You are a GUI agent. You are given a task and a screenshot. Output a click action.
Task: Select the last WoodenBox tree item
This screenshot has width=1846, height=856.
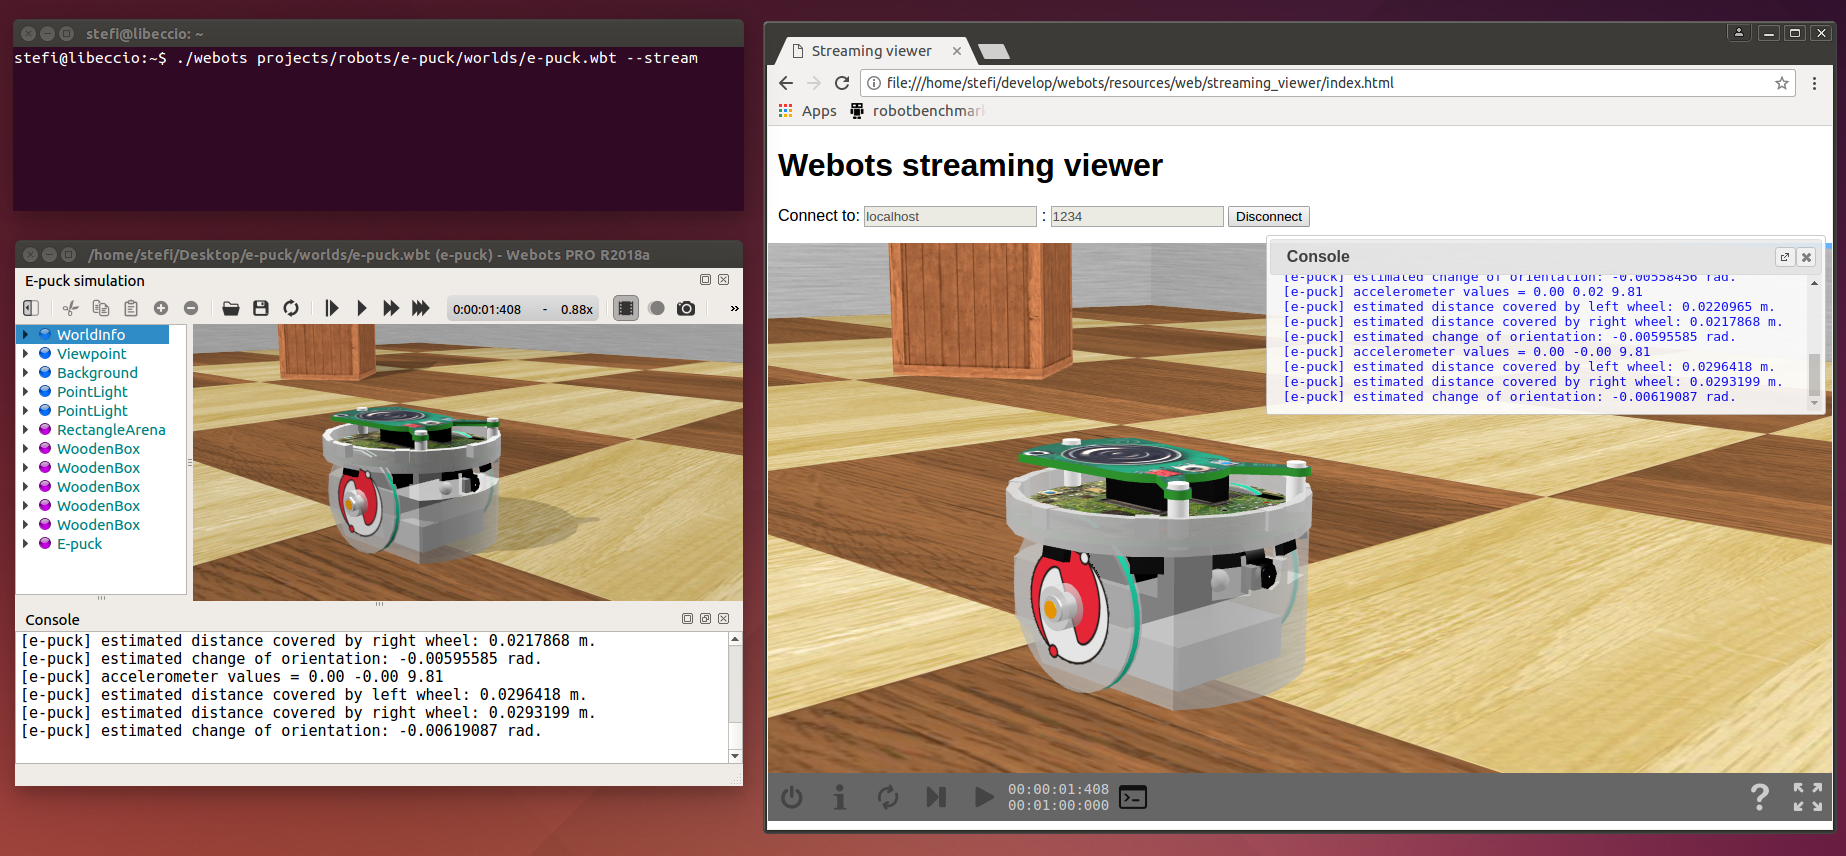(x=98, y=524)
